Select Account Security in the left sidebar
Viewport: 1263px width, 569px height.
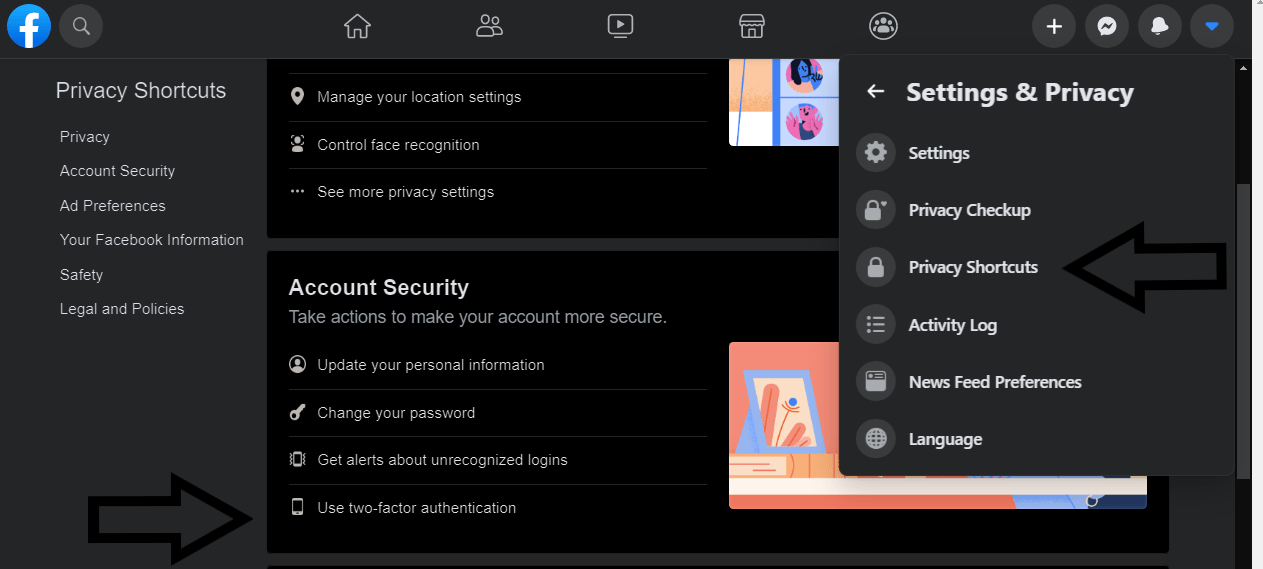coord(117,171)
